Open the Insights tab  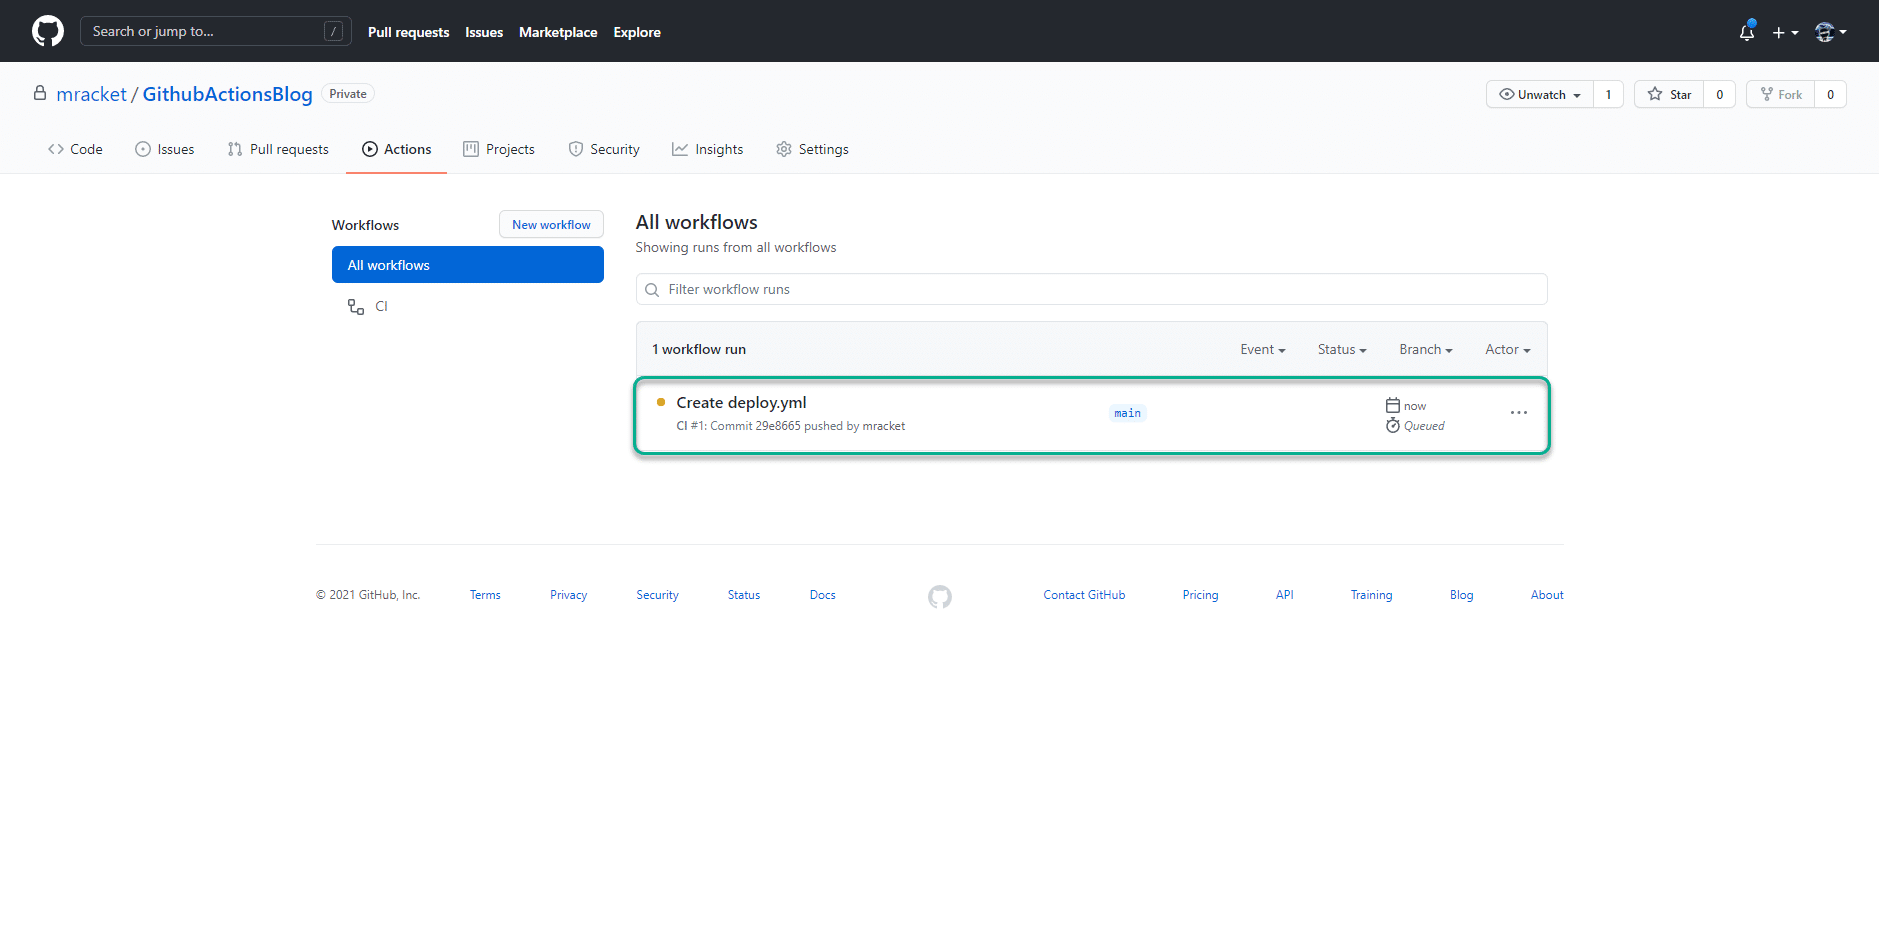tap(707, 149)
